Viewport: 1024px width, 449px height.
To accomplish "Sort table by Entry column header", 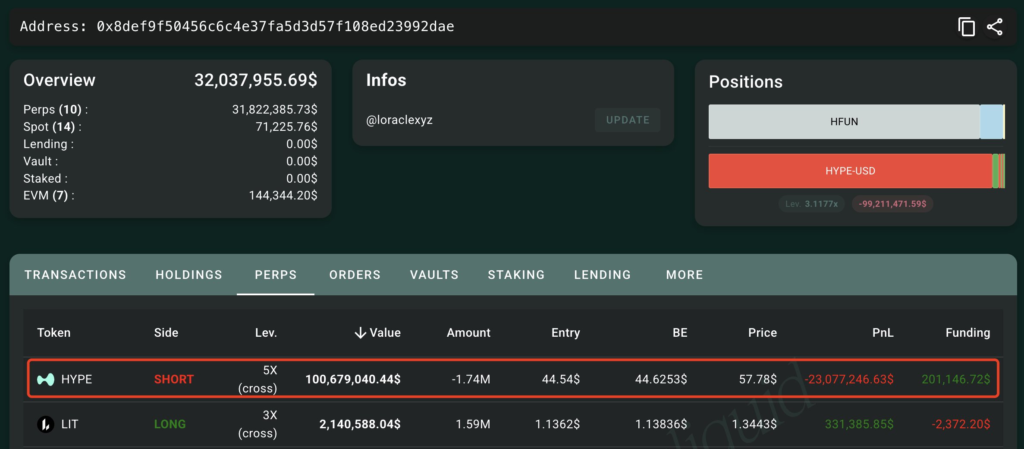I will coord(565,333).
